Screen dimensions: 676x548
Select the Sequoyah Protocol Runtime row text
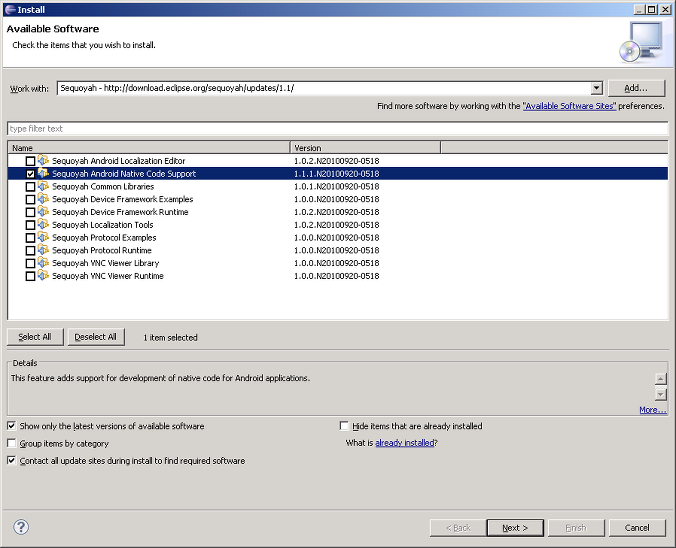(x=102, y=251)
